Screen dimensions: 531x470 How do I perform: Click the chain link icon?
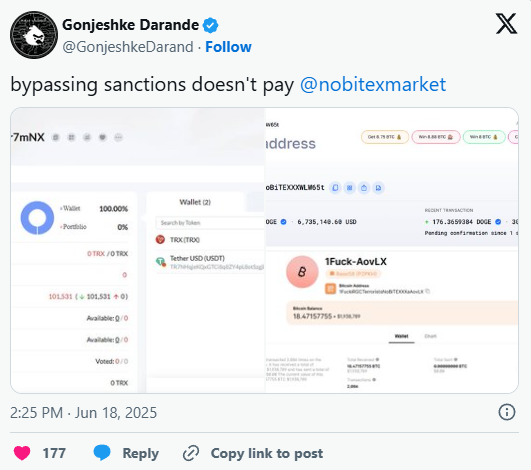pos(191,453)
